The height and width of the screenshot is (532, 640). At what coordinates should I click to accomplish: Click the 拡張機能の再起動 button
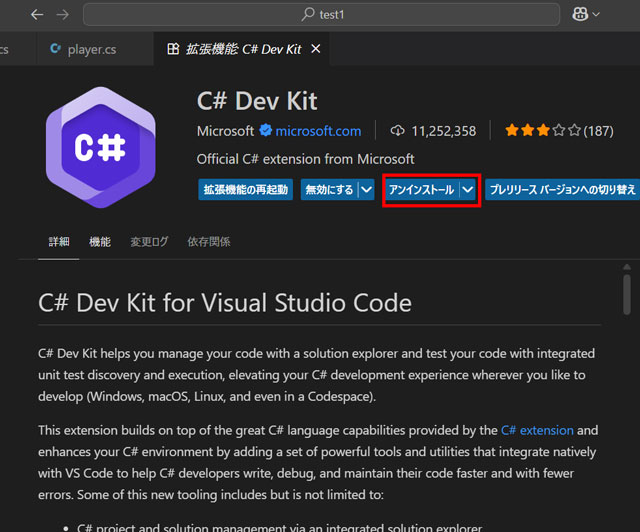pyautogui.click(x=245, y=189)
